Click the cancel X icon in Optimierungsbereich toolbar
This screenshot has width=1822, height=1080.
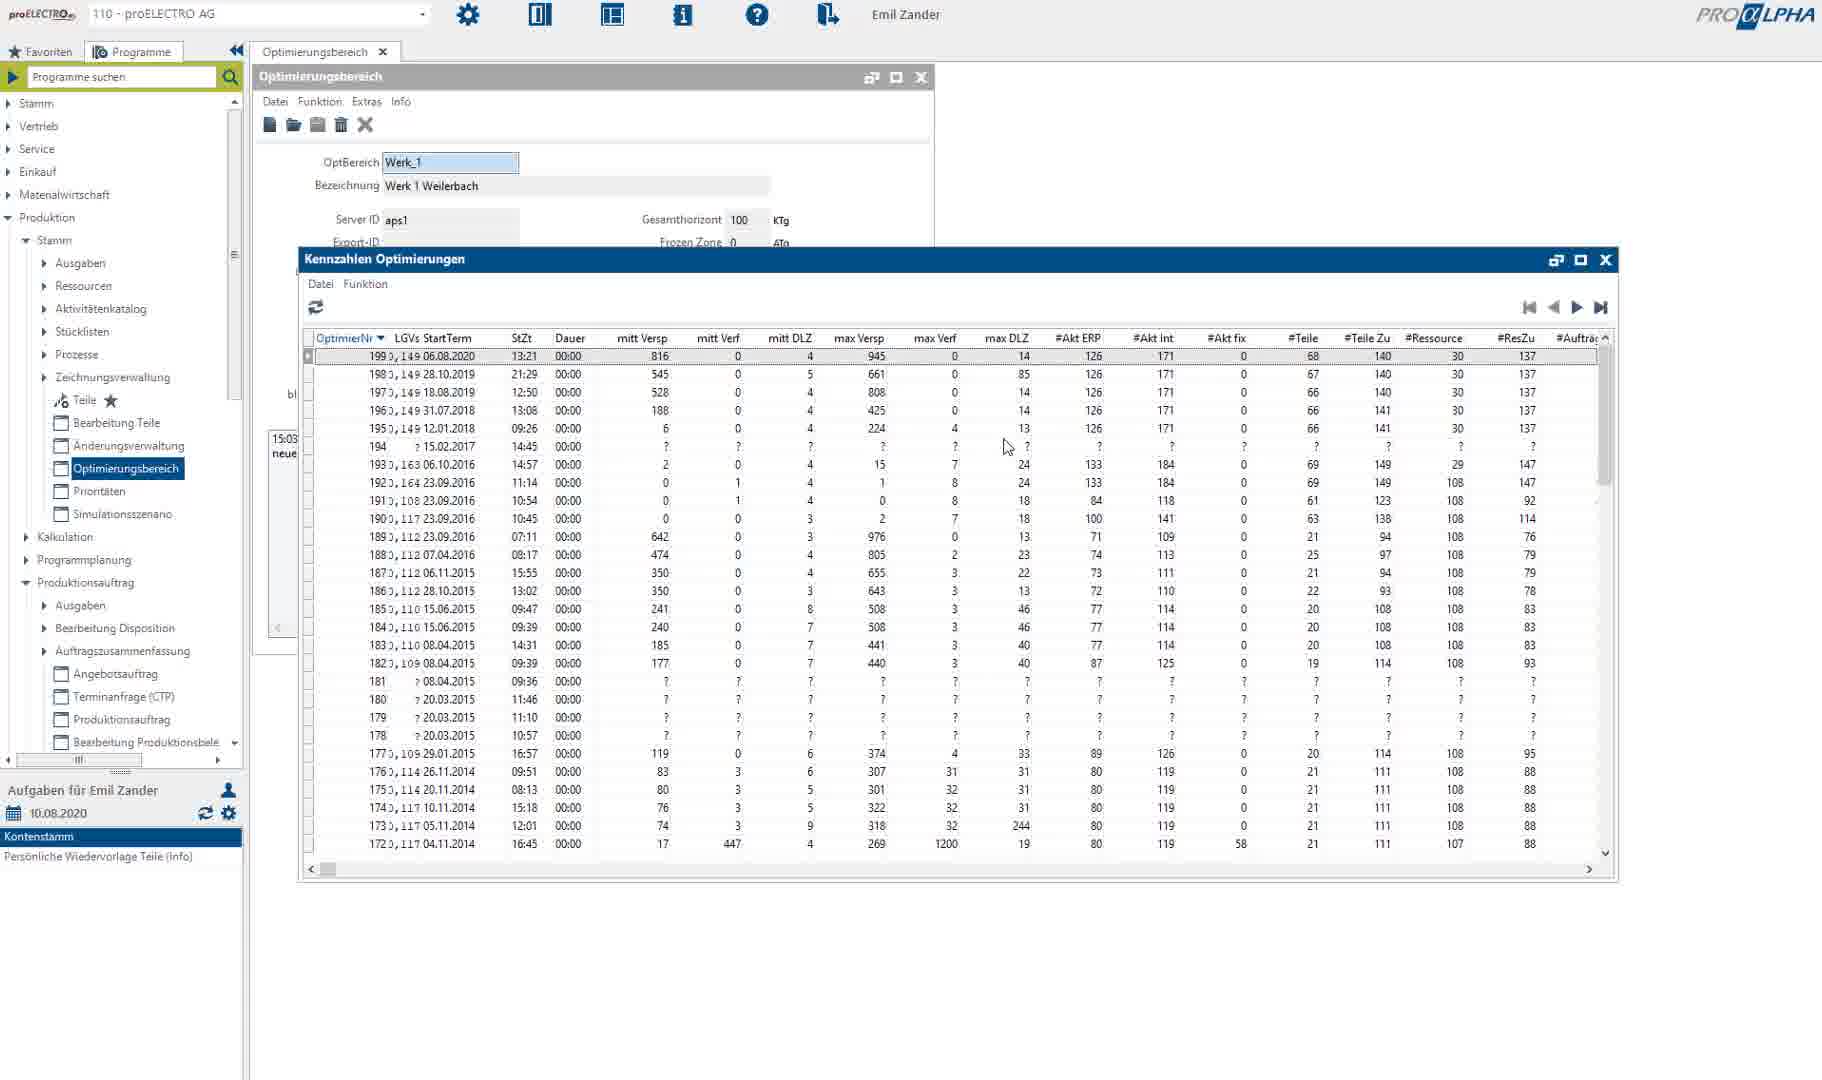(365, 125)
